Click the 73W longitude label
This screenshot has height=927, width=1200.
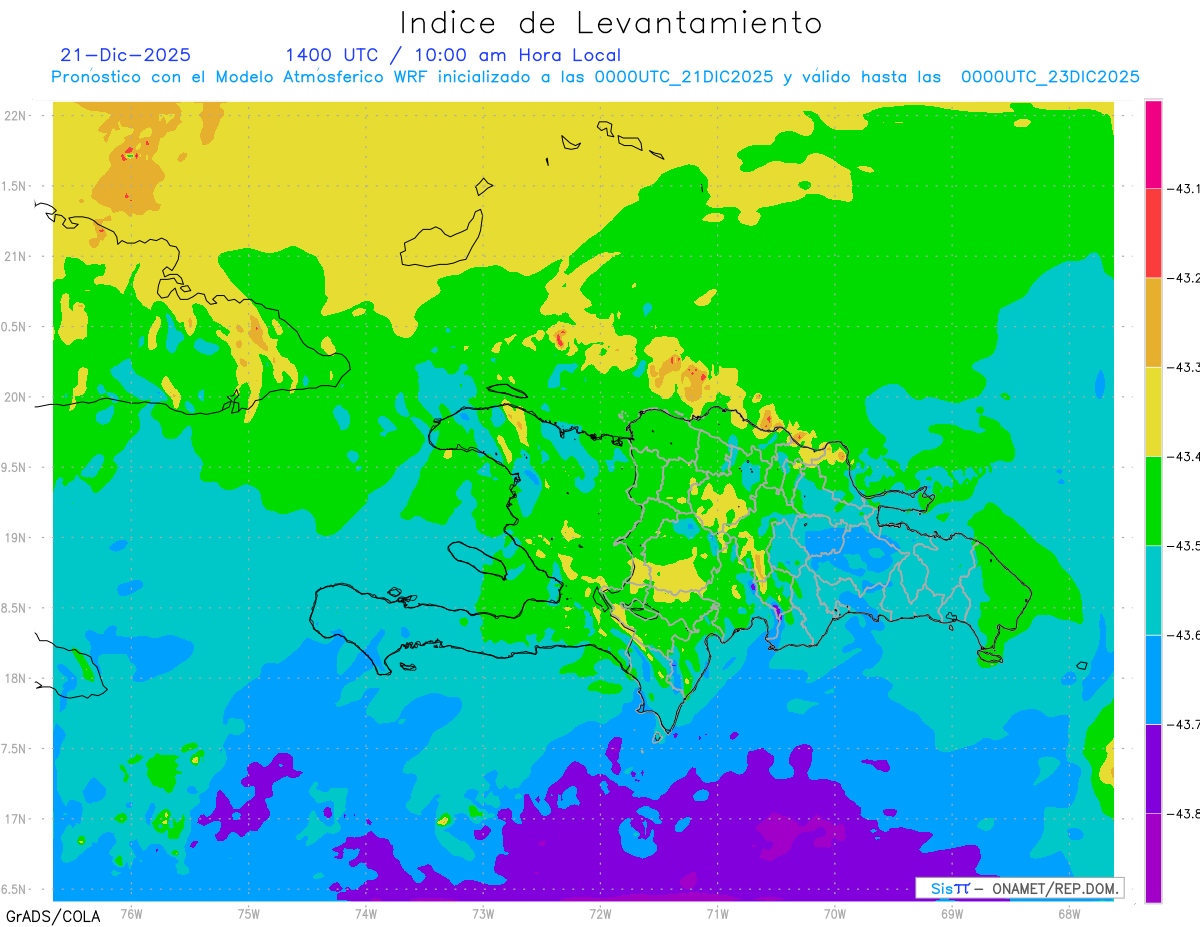point(483,913)
